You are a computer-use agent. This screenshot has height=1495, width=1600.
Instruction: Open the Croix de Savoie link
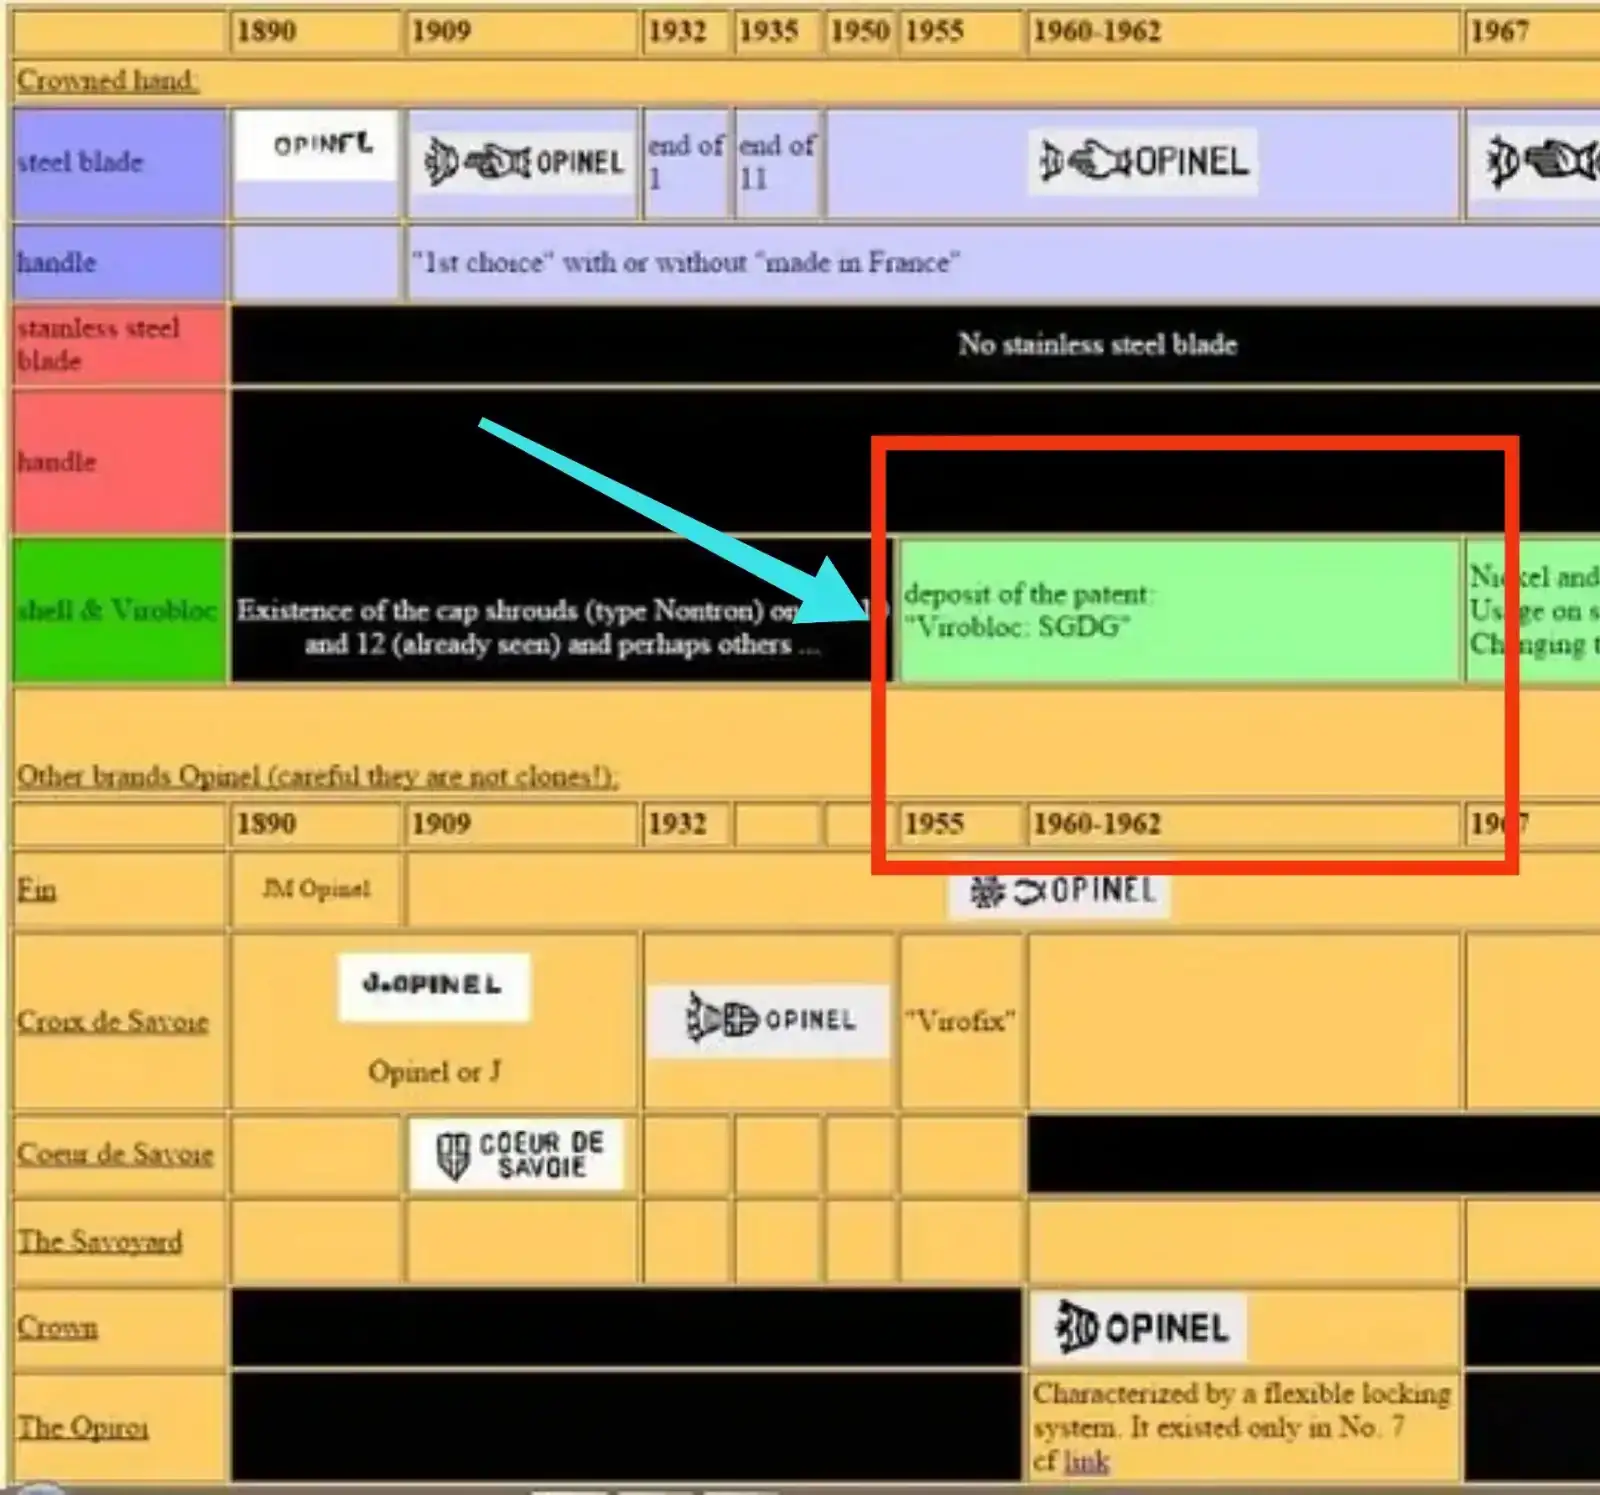click(112, 1021)
